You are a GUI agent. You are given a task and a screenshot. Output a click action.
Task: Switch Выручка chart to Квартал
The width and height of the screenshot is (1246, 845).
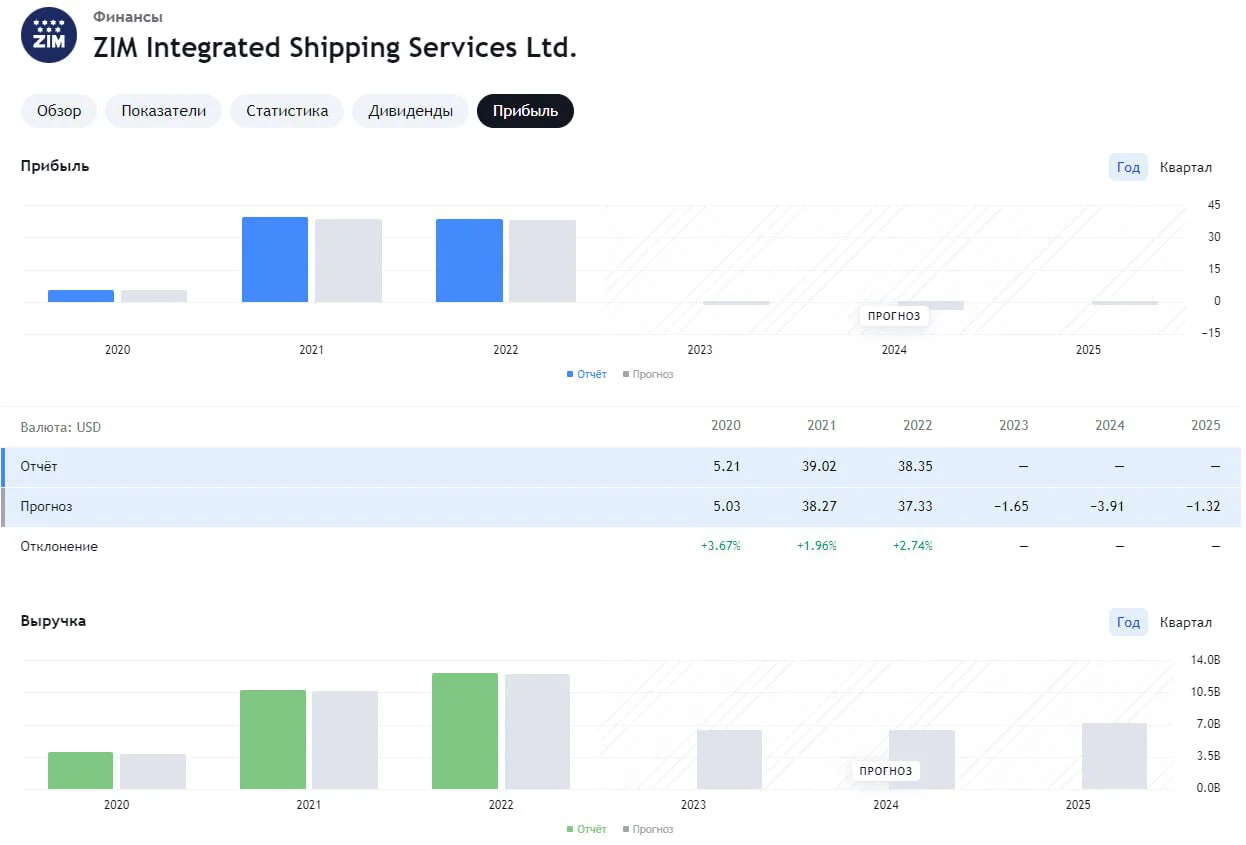(x=1186, y=622)
